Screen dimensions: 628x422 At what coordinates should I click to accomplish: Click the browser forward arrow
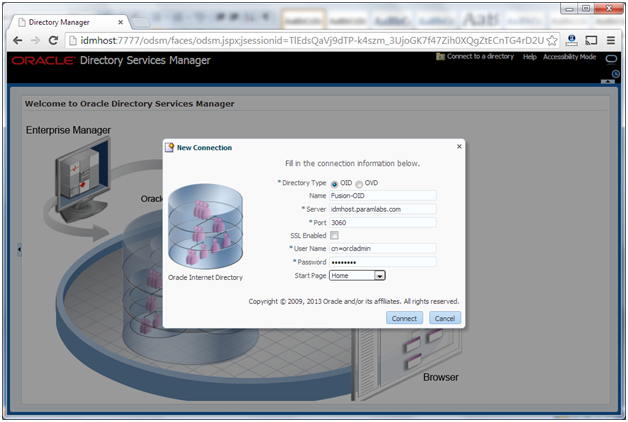pyautogui.click(x=35, y=40)
